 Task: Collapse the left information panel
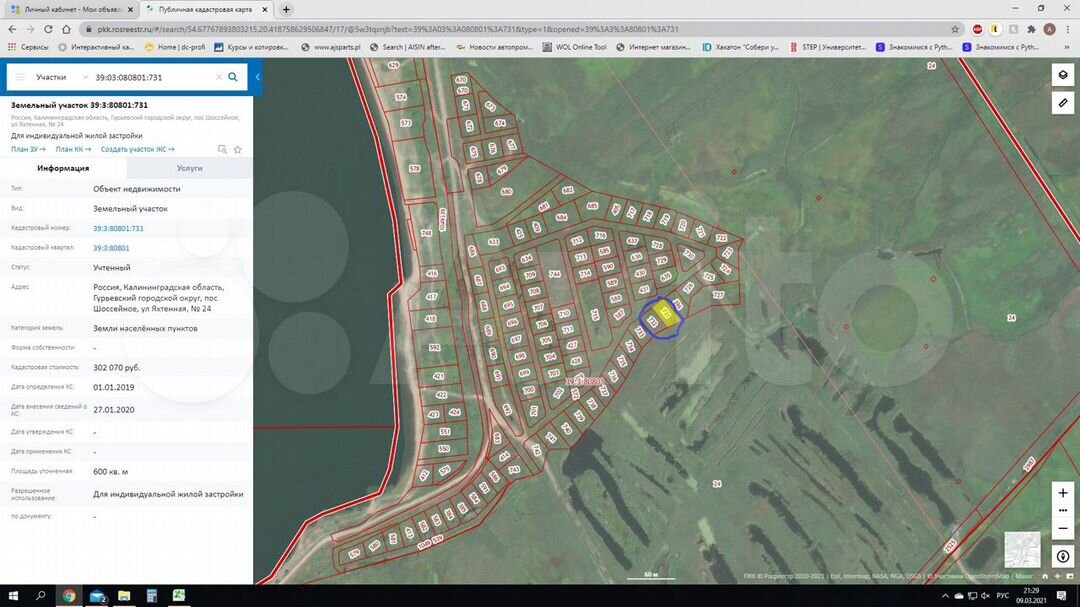point(257,77)
